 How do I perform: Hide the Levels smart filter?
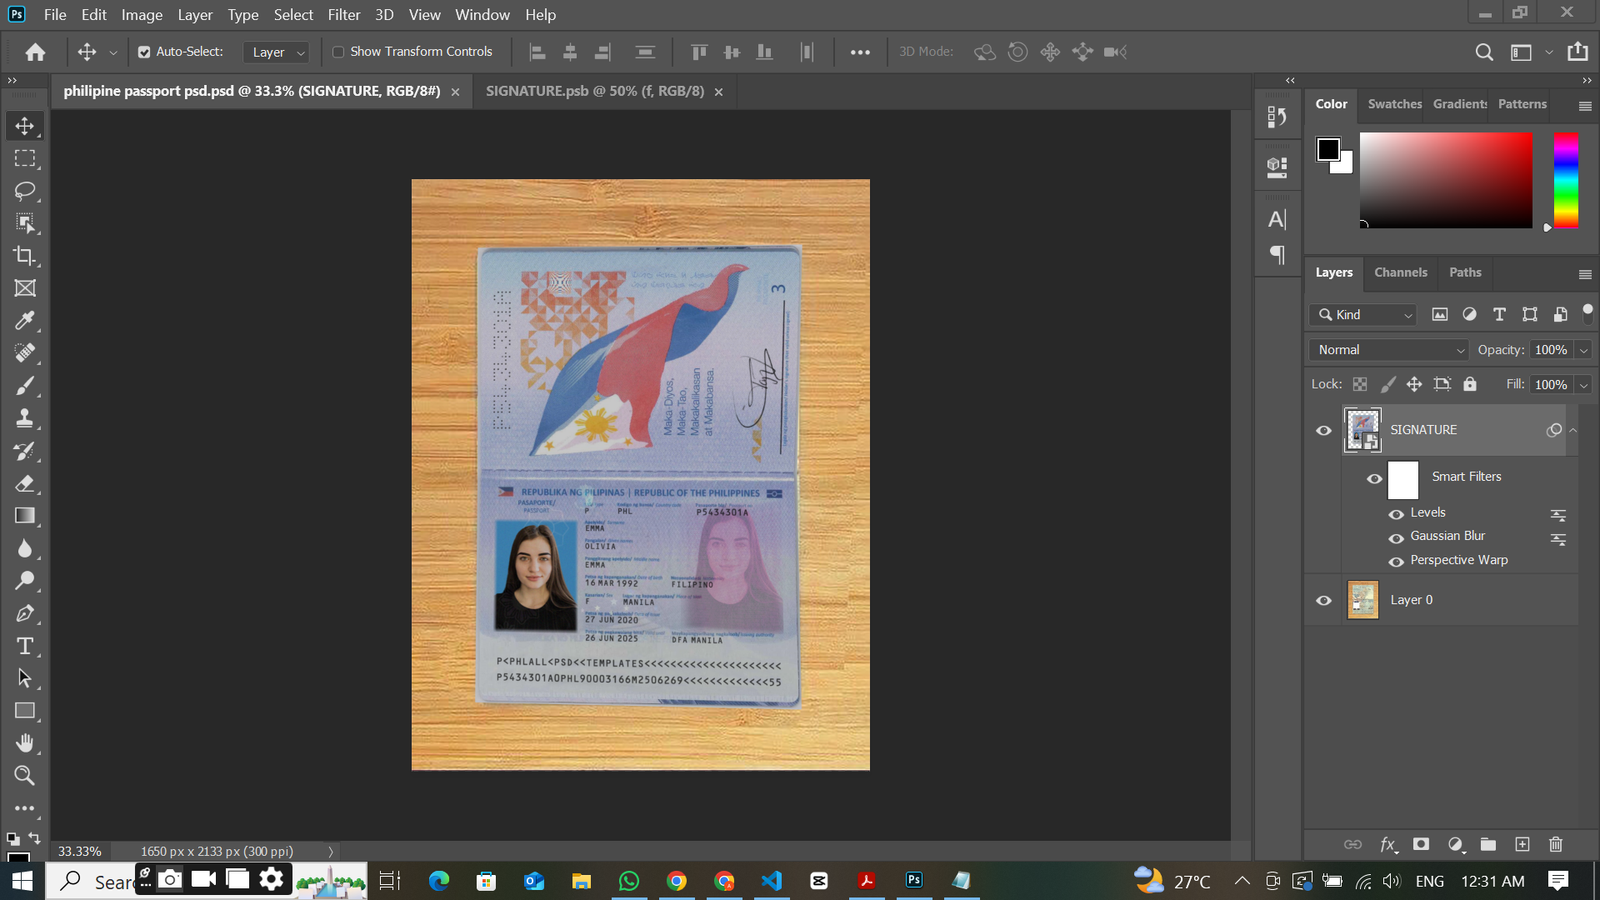[x=1396, y=514]
